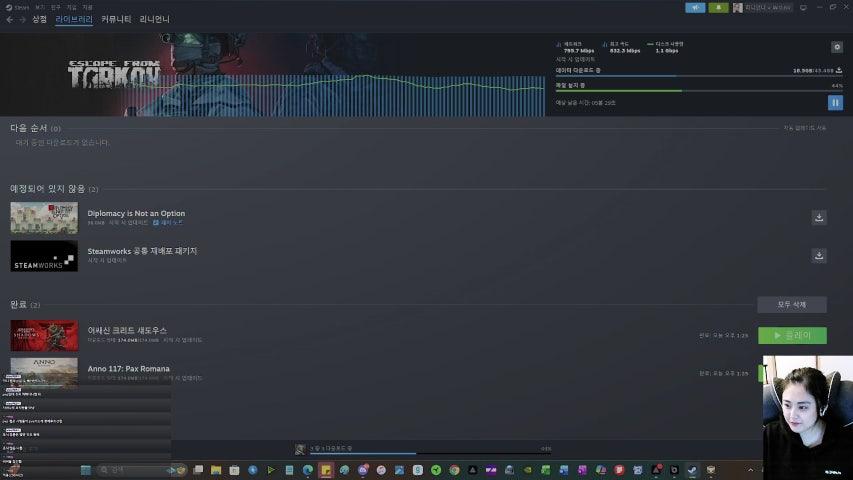Open File Explorer folder from the taskbar

pyautogui.click(x=216, y=470)
